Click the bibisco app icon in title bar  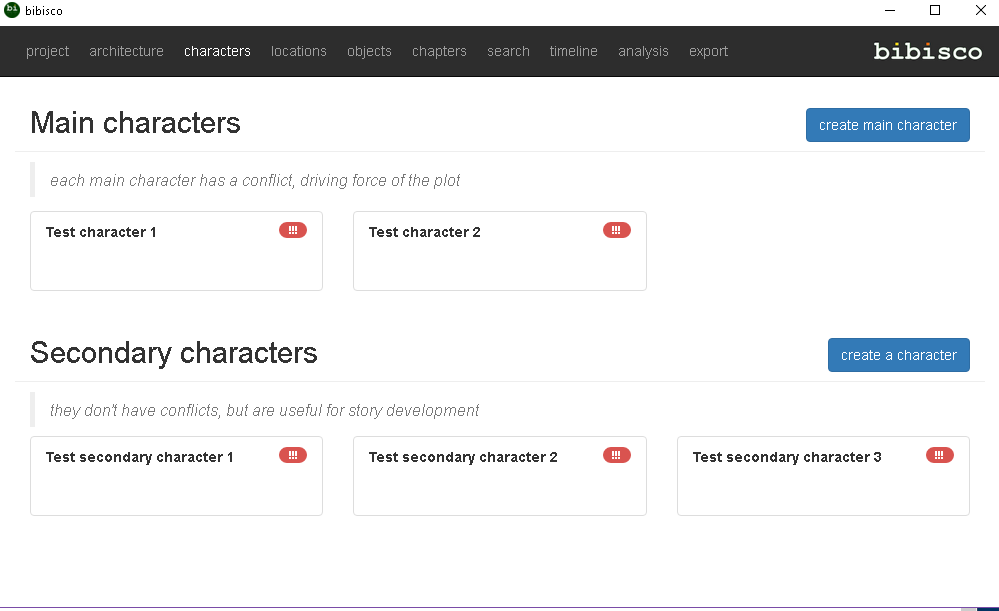12,10
